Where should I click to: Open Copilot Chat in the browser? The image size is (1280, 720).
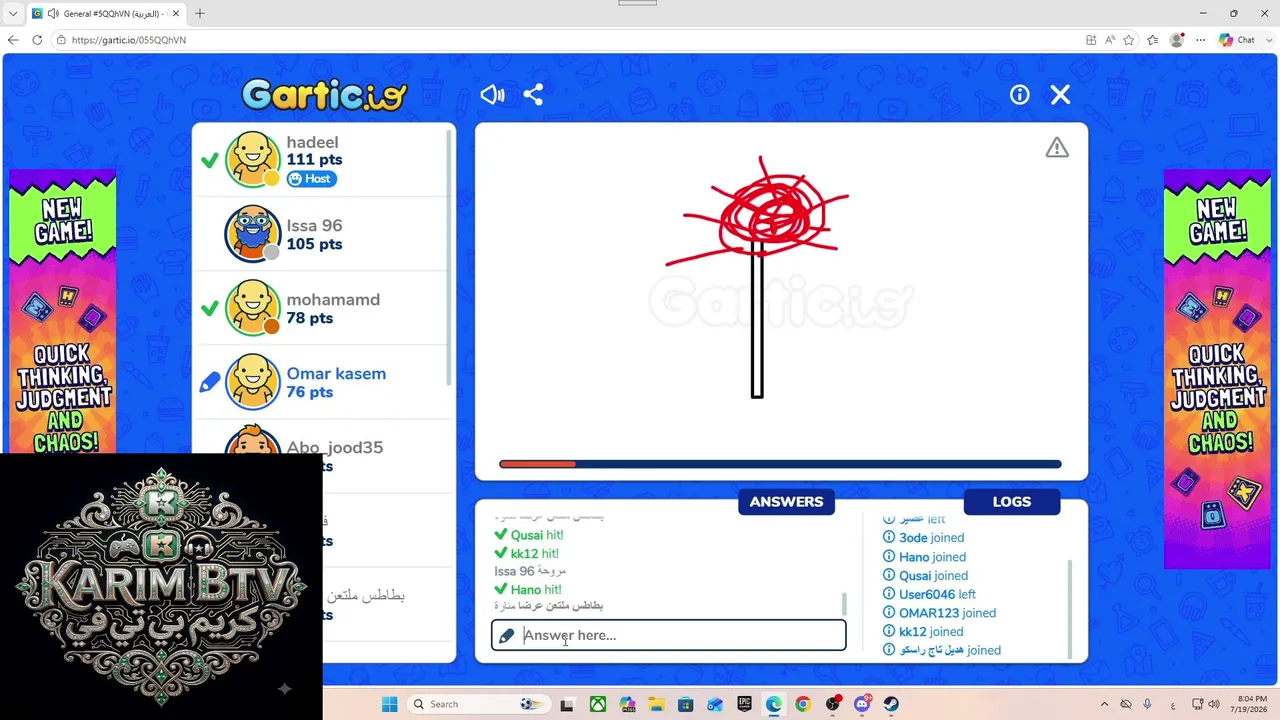pos(1238,40)
